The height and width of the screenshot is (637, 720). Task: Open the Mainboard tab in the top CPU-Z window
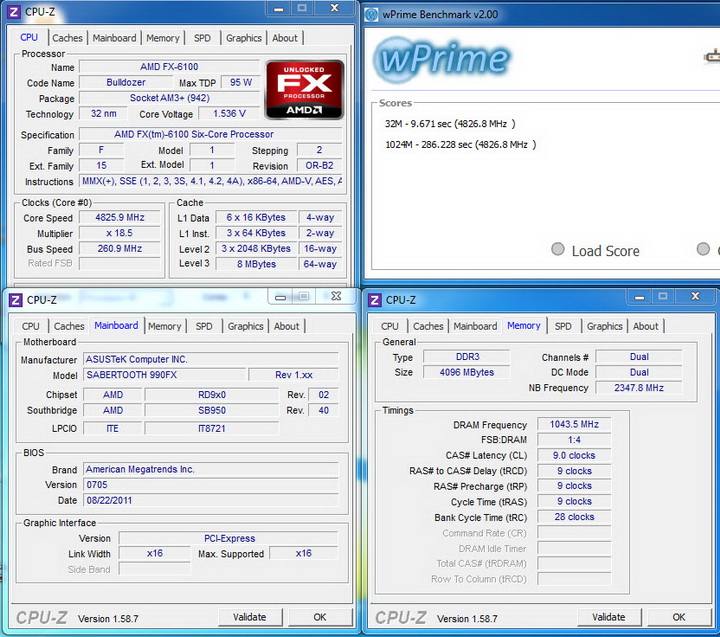(114, 38)
